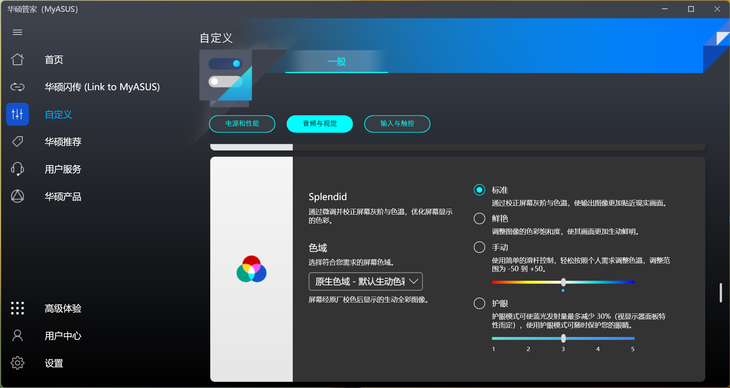730x388 pixels.
Task: Select the 输入与触控 category button
Action: click(x=397, y=123)
